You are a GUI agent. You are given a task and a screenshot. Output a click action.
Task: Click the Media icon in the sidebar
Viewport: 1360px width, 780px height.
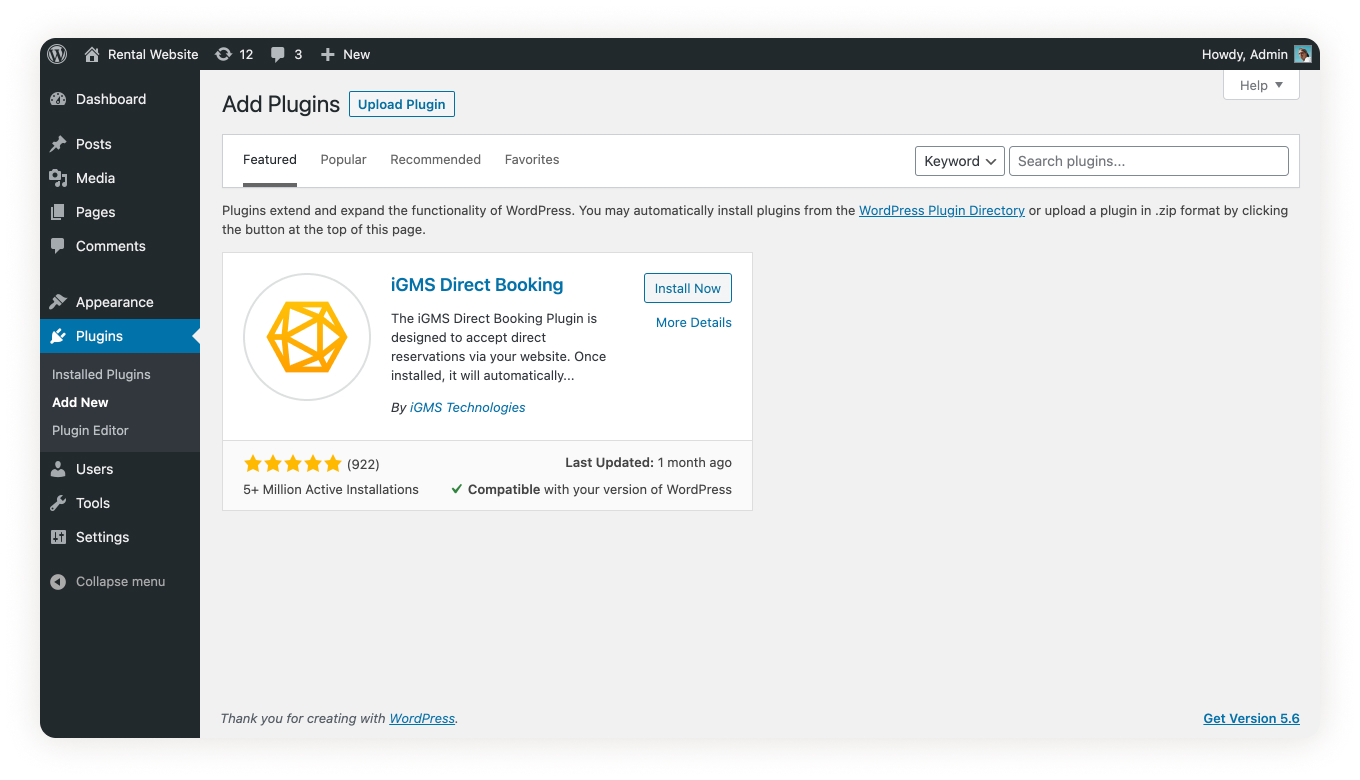58,178
